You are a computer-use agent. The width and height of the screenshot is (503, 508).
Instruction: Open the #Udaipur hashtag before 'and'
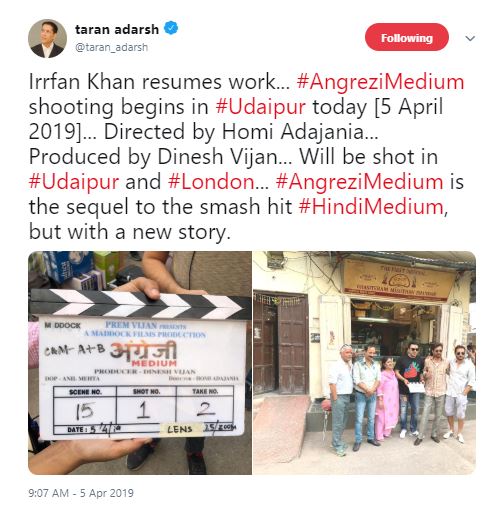coord(74,182)
